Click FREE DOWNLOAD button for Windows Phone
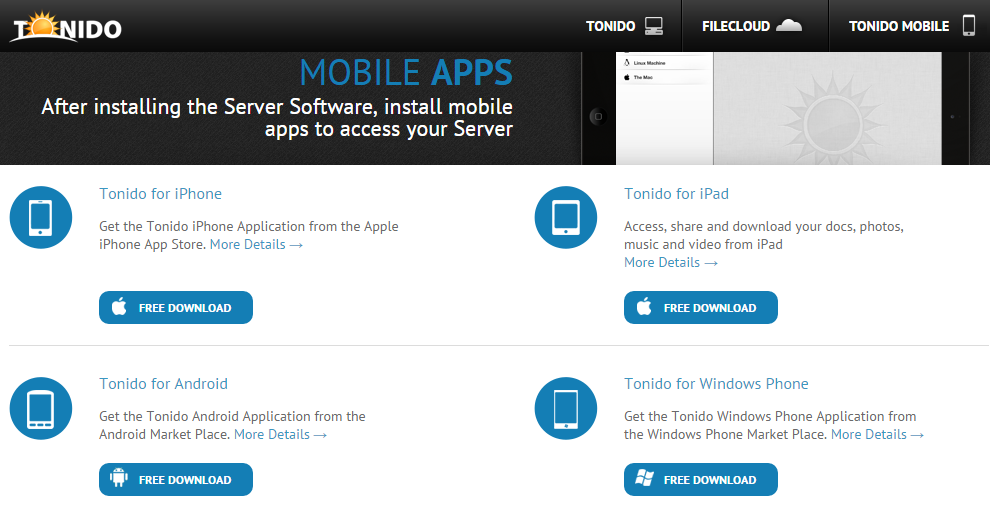This screenshot has height=510, width=990. point(701,480)
